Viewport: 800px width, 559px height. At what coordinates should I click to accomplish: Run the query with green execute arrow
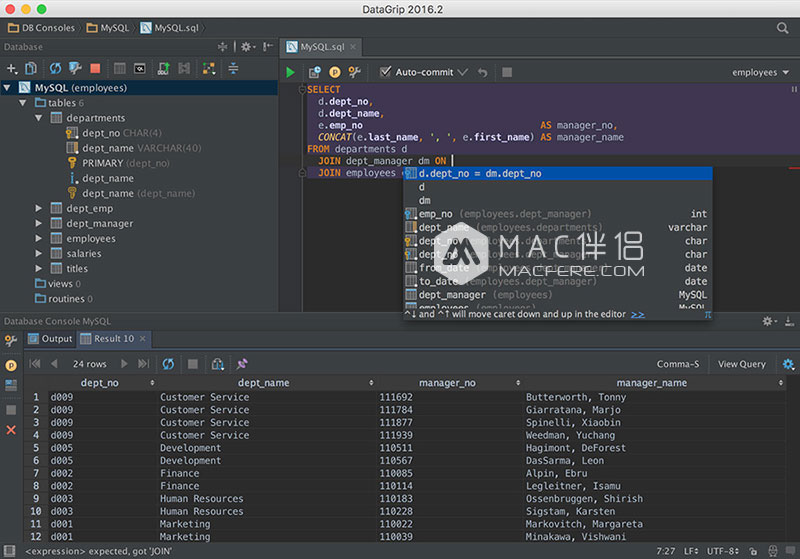tap(290, 72)
